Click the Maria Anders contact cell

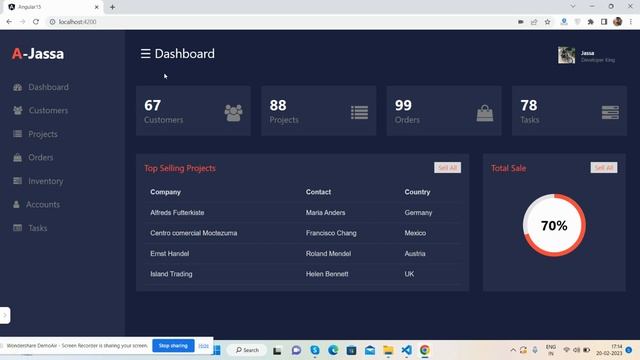[x=325, y=213]
